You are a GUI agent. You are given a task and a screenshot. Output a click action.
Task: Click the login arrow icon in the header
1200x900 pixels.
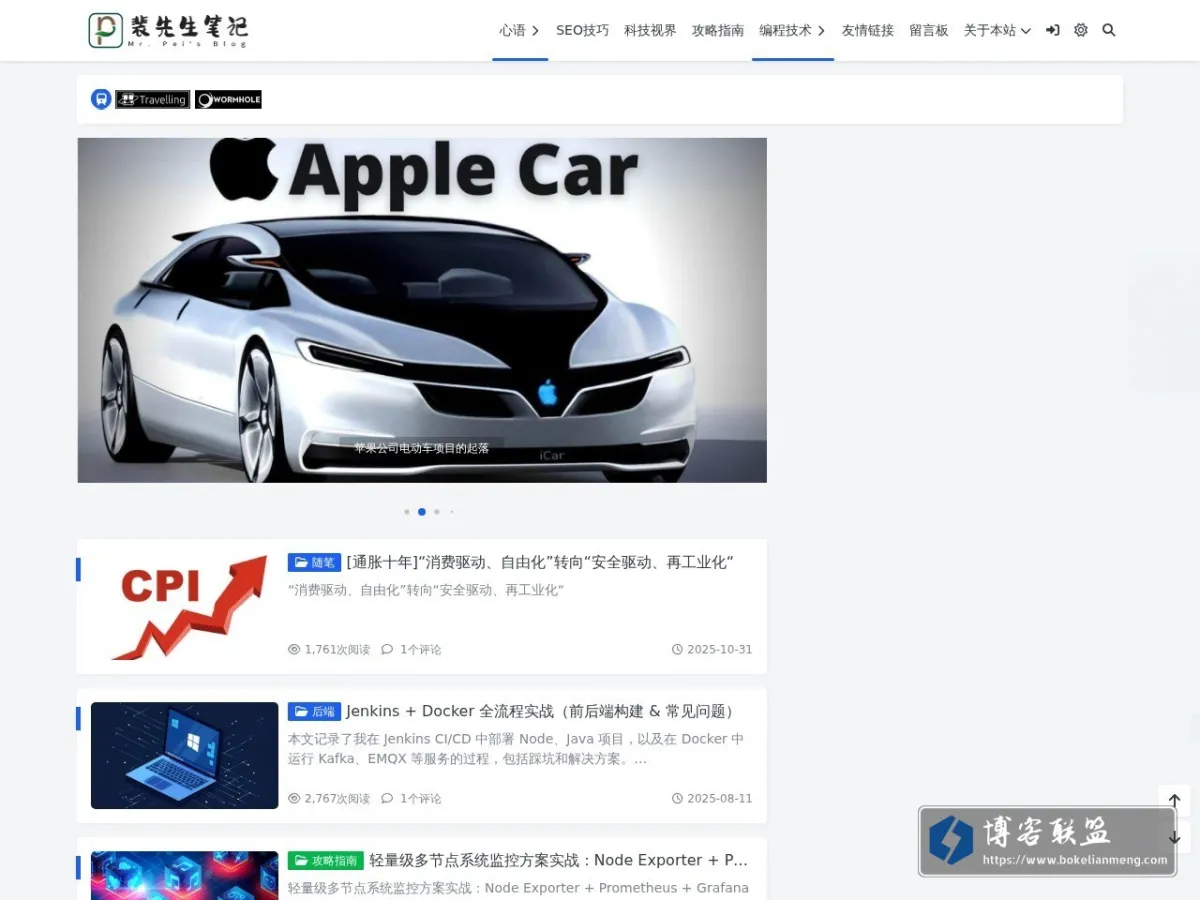(1053, 30)
